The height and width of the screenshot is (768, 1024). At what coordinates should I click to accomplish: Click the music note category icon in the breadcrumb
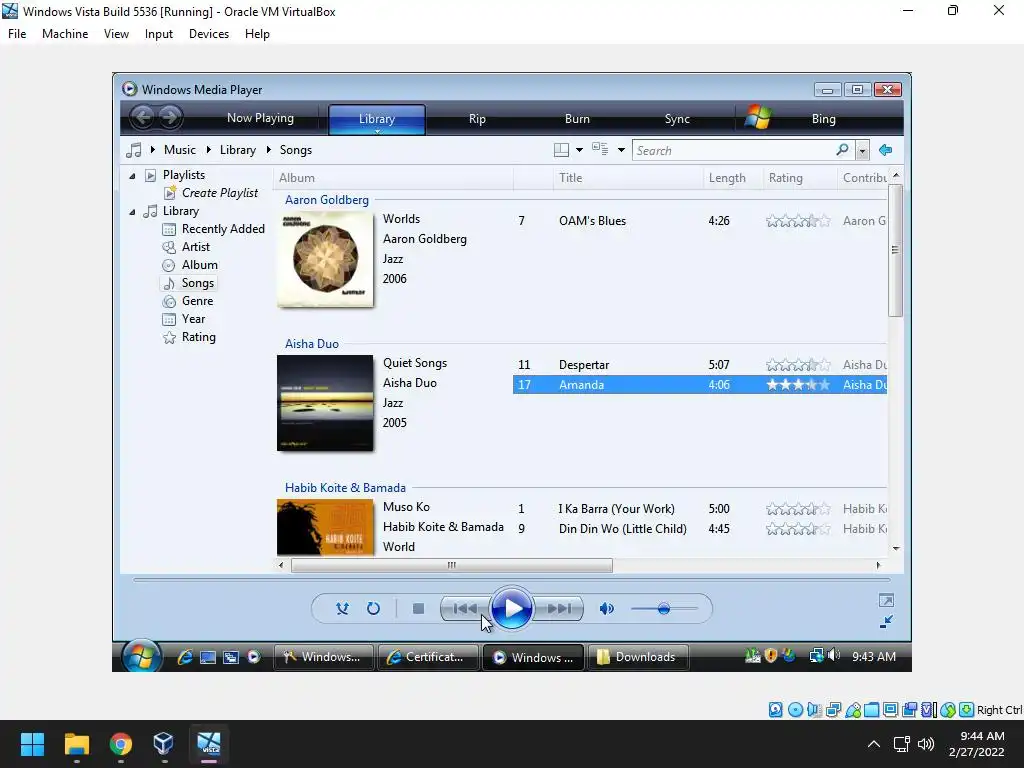pyautogui.click(x=134, y=150)
